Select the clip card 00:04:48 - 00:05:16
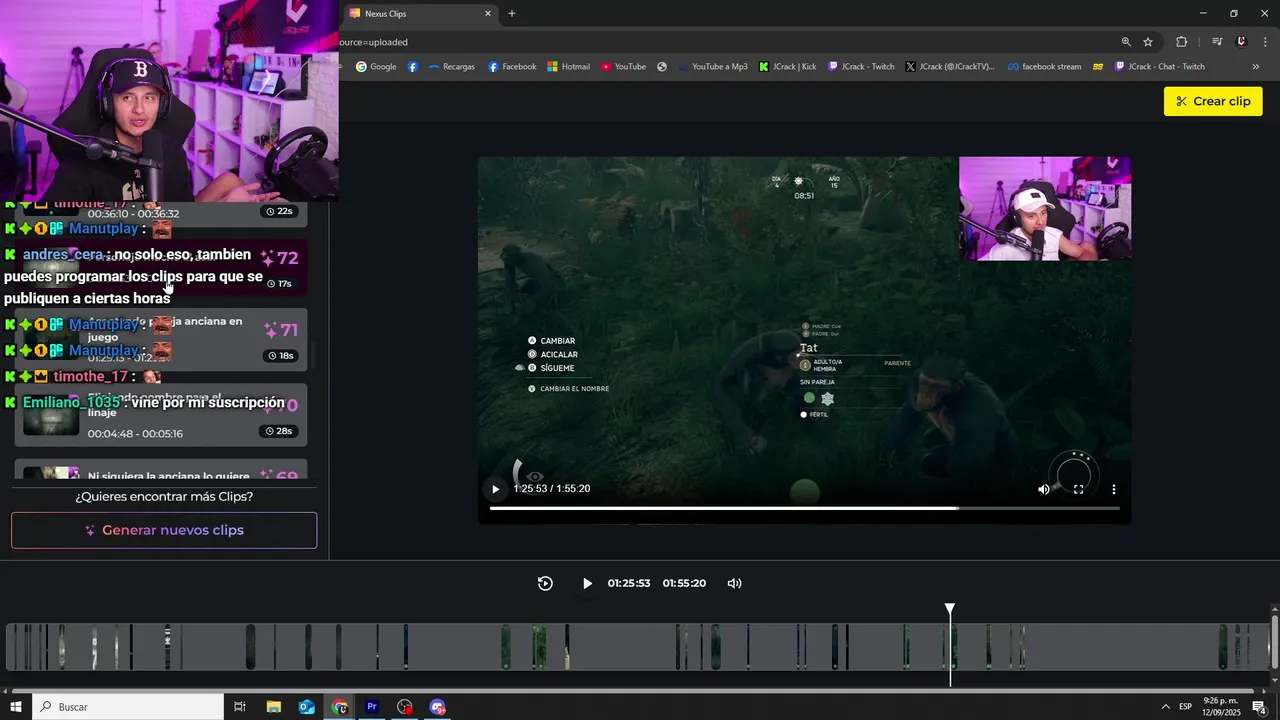The image size is (1280, 720). (160, 415)
